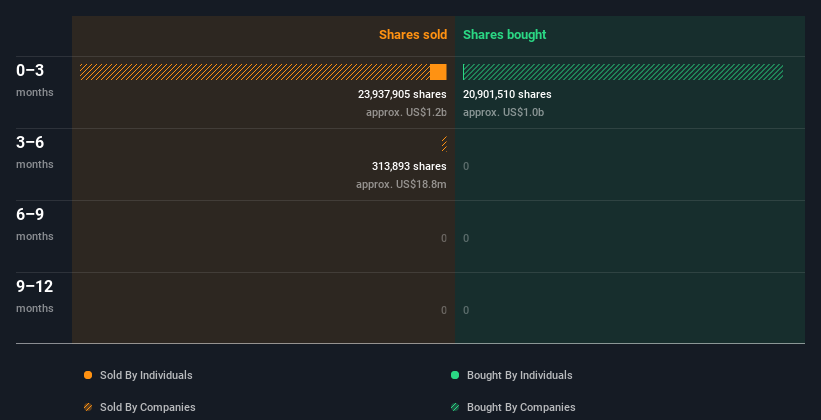The width and height of the screenshot is (821, 420).
Task: Click the small orange hatched bar for 3–6 months
Action: point(444,144)
